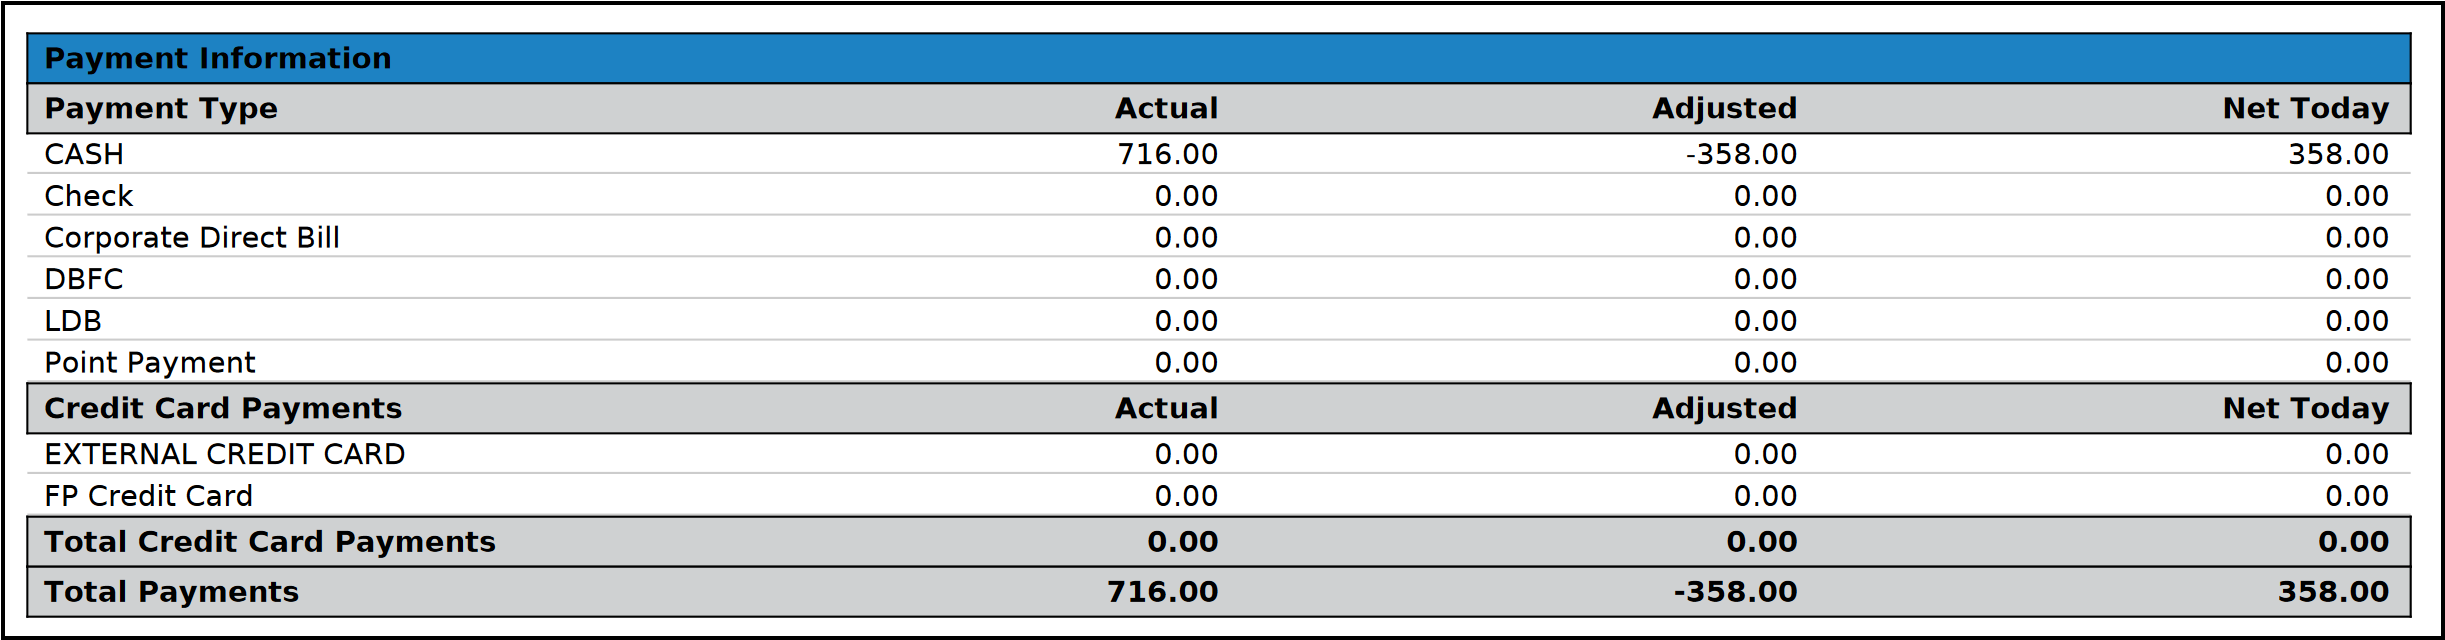
Task: Select the Credit Card Payments section header
Action: pos(223,408)
